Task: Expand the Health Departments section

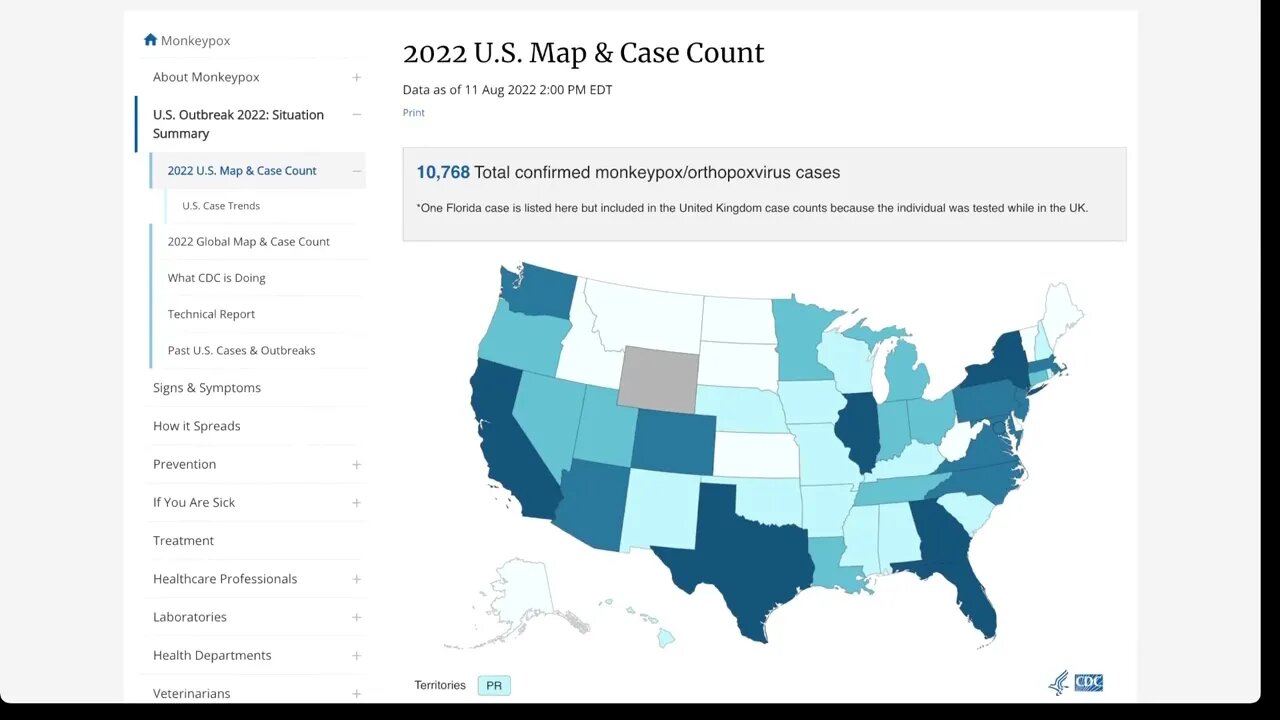Action: point(356,656)
